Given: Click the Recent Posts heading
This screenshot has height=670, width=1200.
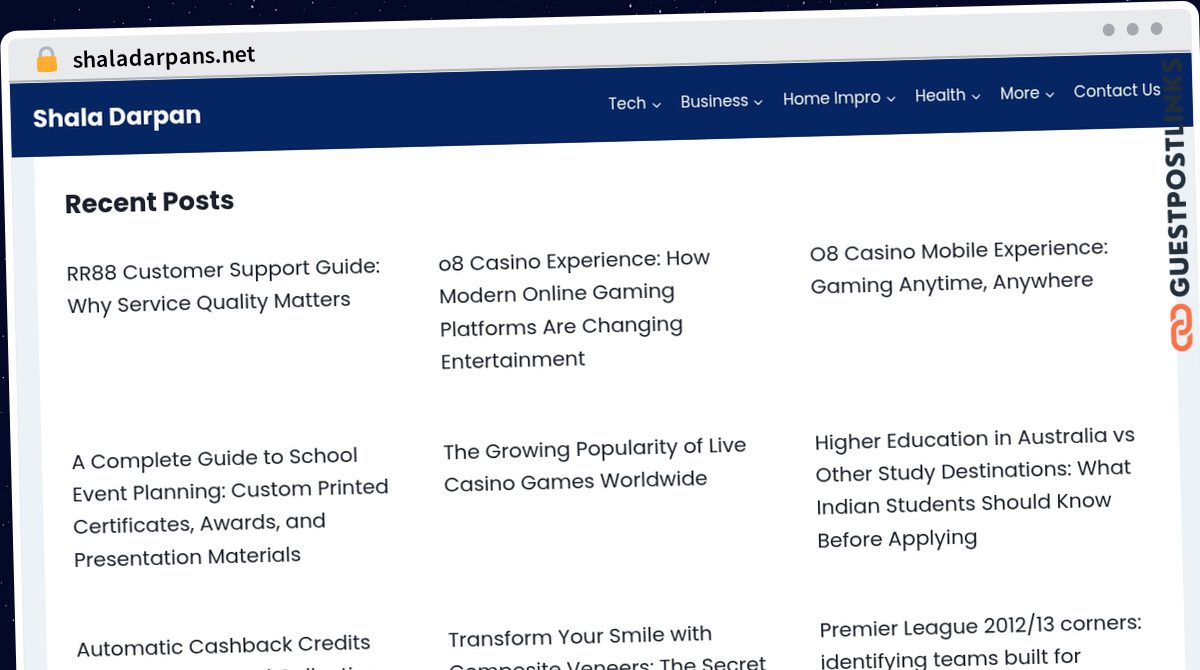Looking at the screenshot, I should (x=149, y=202).
